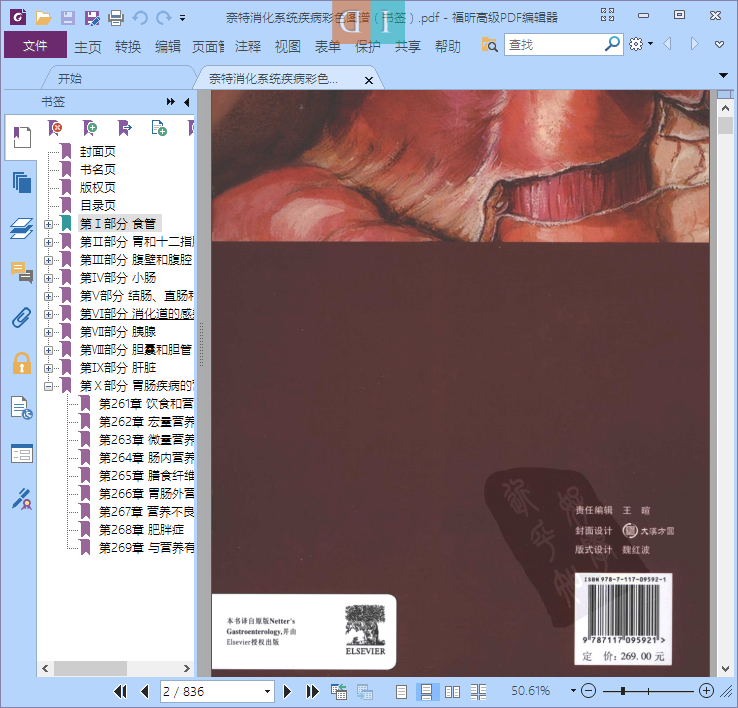The height and width of the screenshot is (708, 738).
Task: Open the Layers sidebar panel
Action: point(22,228)
